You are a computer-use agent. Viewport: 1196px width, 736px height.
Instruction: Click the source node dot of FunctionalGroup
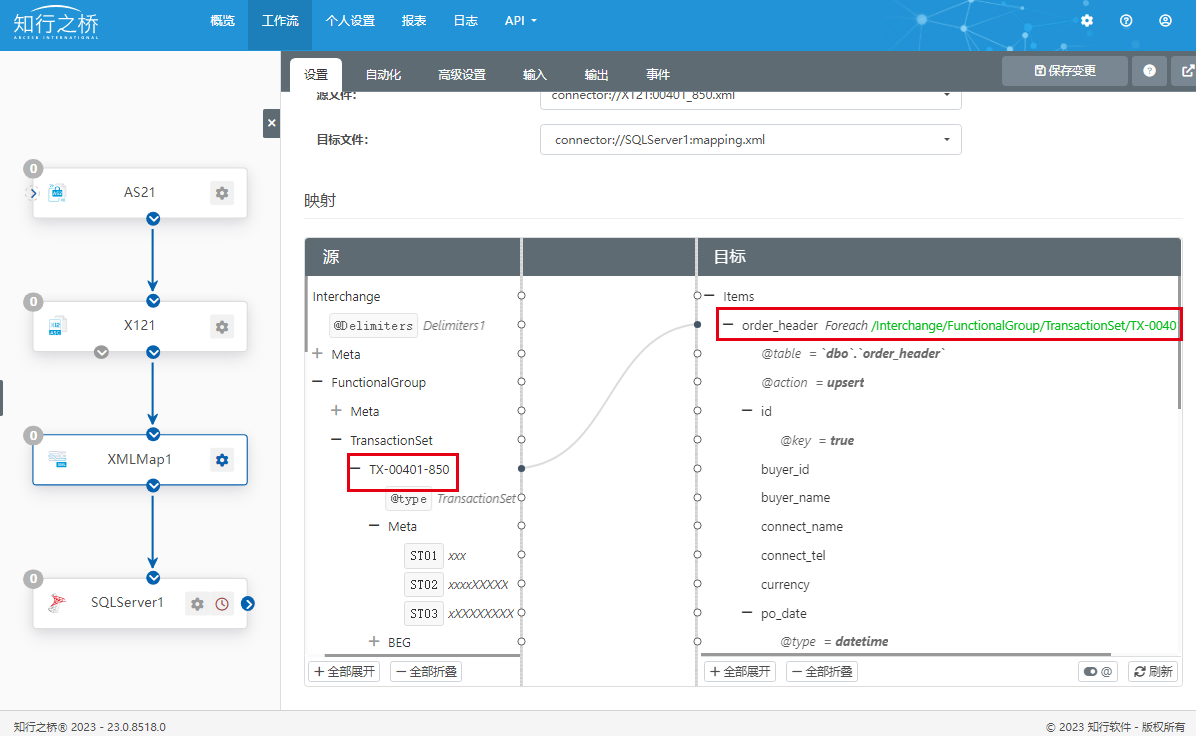[522, 381]
